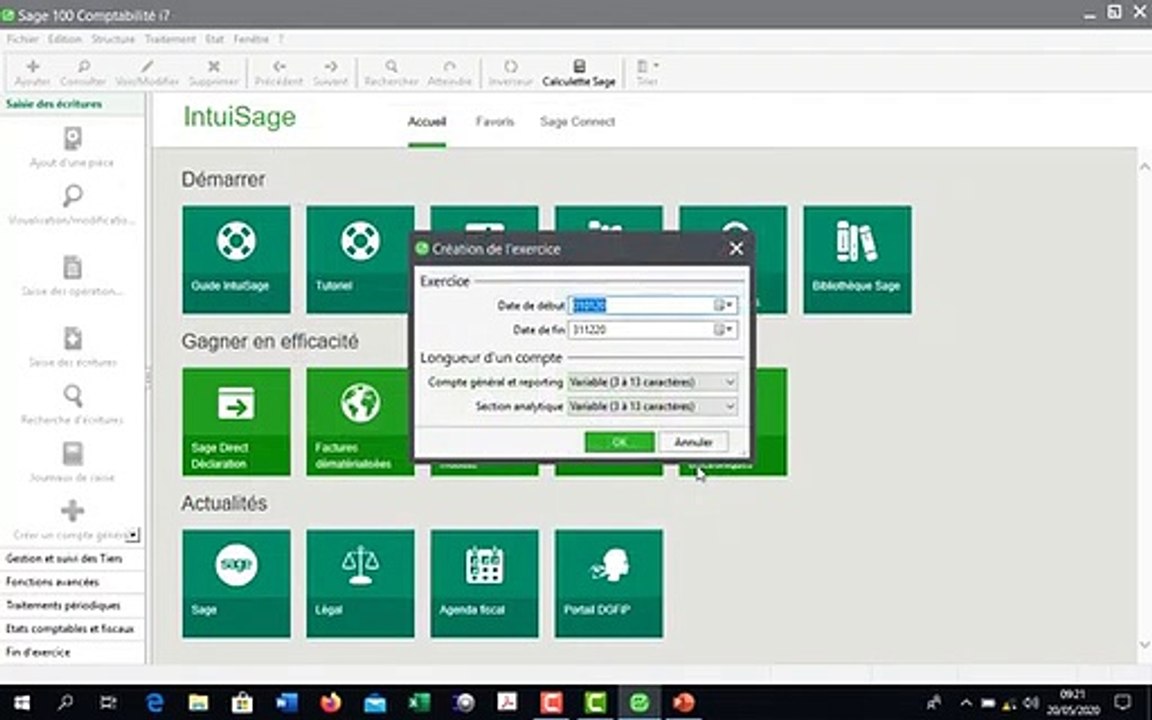Open Windows Start menu
The width and height of the screenshot is (1152, 720).
21,703
